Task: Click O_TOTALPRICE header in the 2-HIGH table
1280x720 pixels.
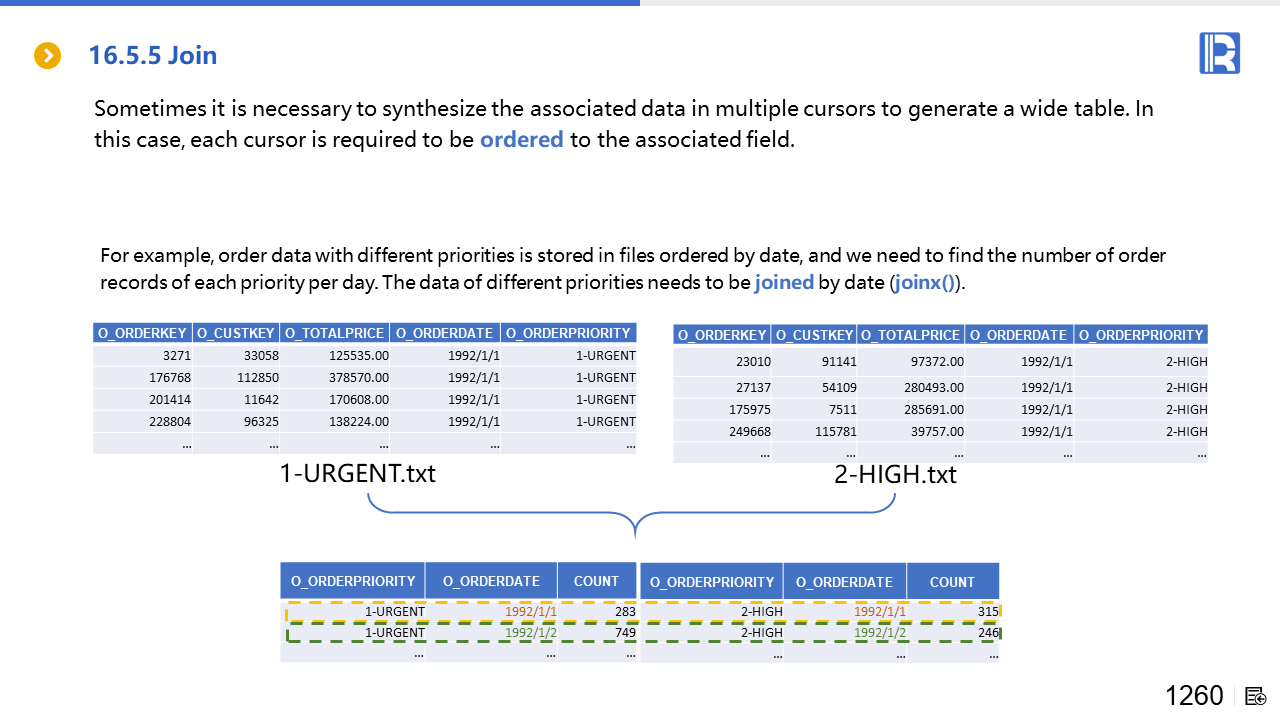Action: click(x=910, y=335)
